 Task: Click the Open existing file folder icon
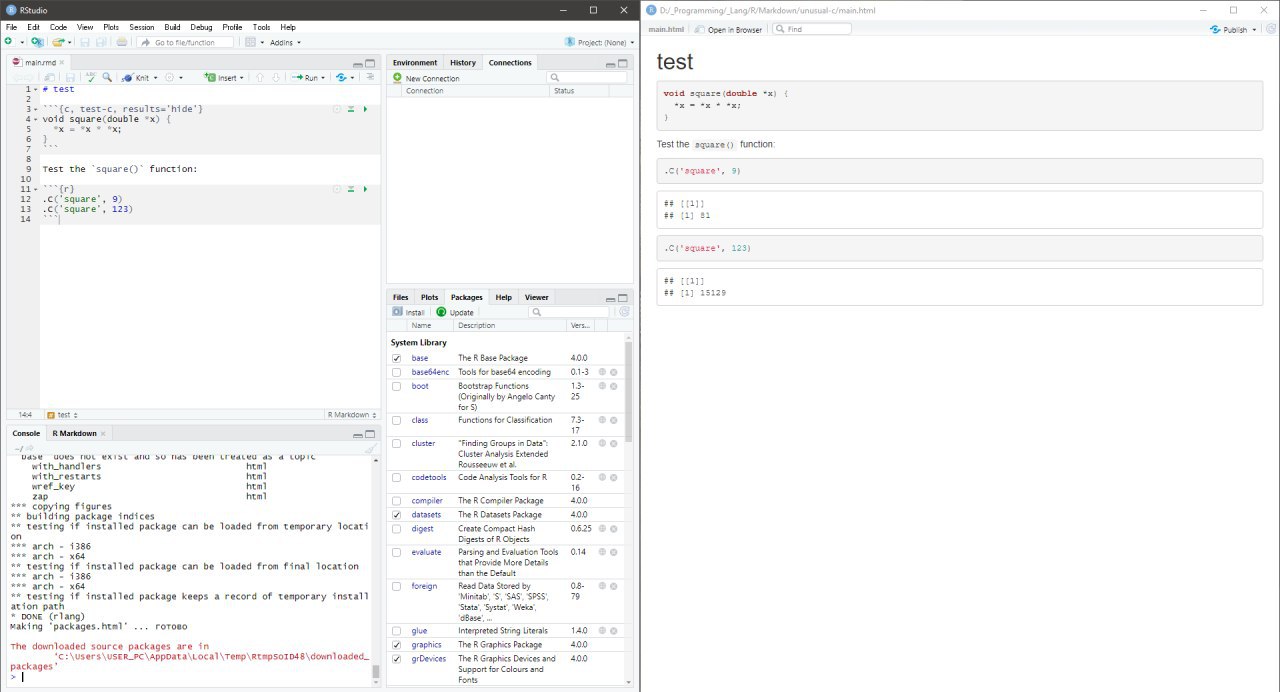(59, 42)
